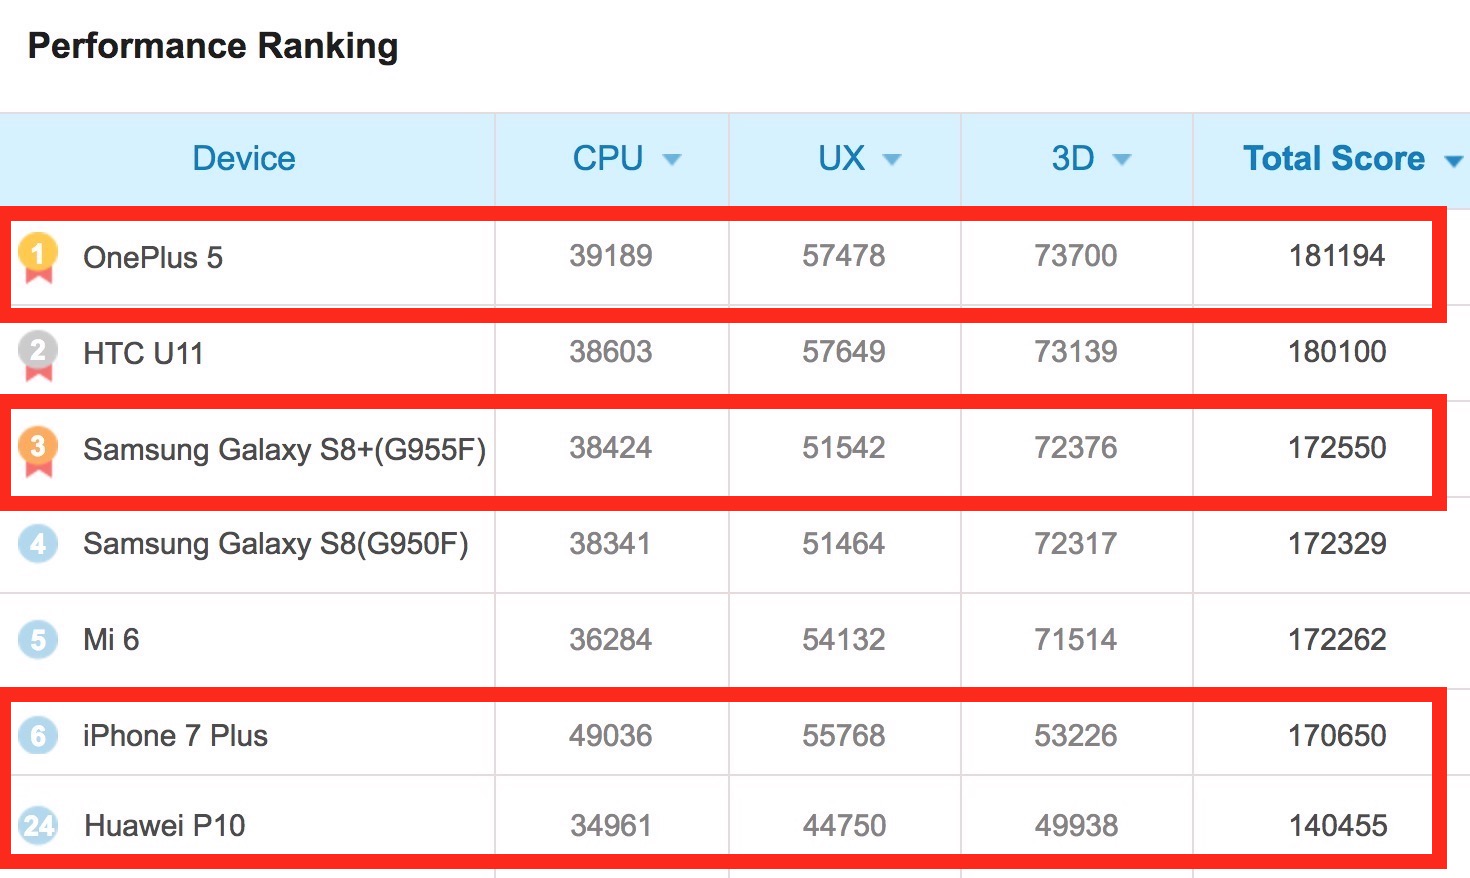Select Samsung Galaxy S8(G950F) device name

pos(275,544)
